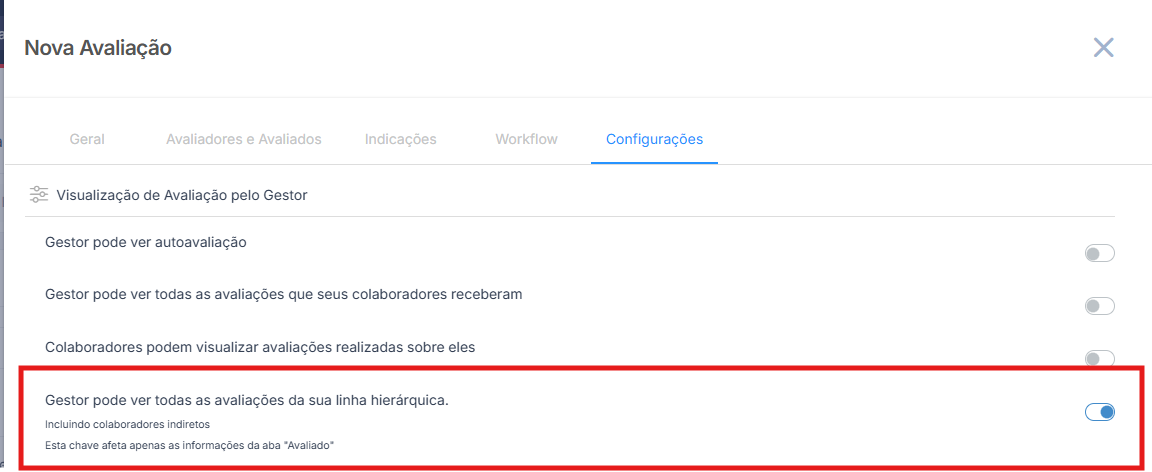Turn on toggle for avaliações que colaboradores receberam
The width and height of the screenshot is (1152, 472).
tap(1099, 306)
